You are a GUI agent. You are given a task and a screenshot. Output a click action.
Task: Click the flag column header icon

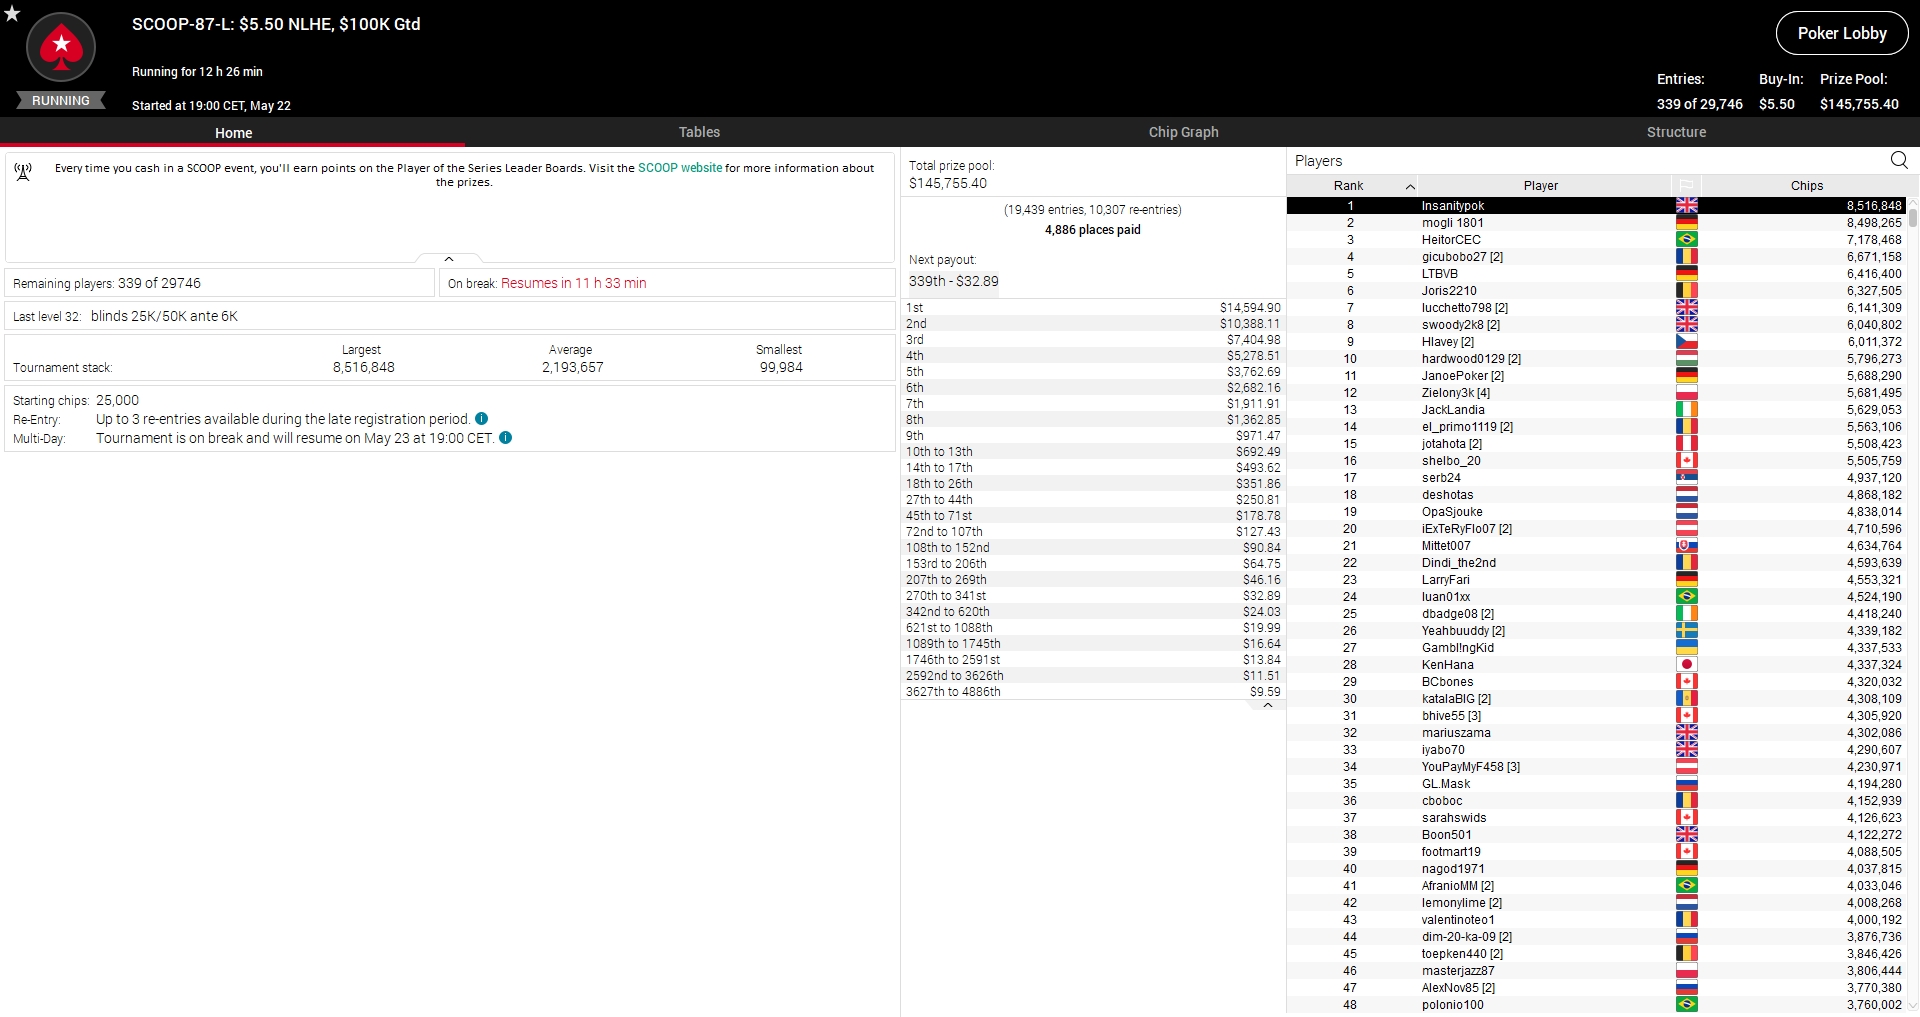(1686, 186)
